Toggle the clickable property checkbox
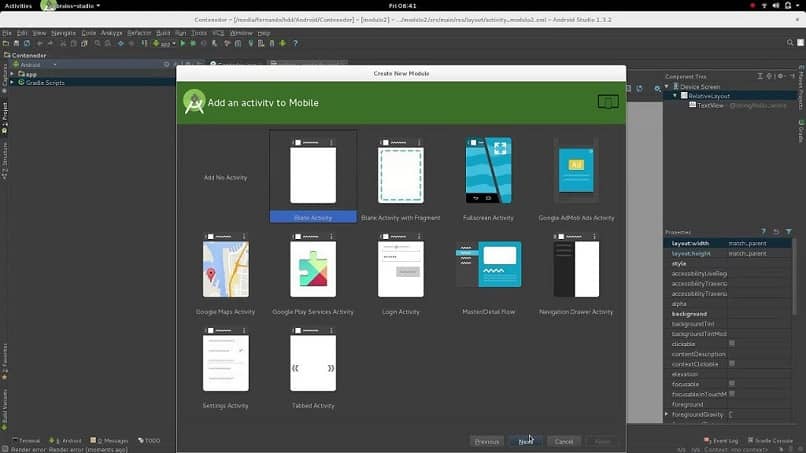Viewport: 806px width, 453px height. 731,343
